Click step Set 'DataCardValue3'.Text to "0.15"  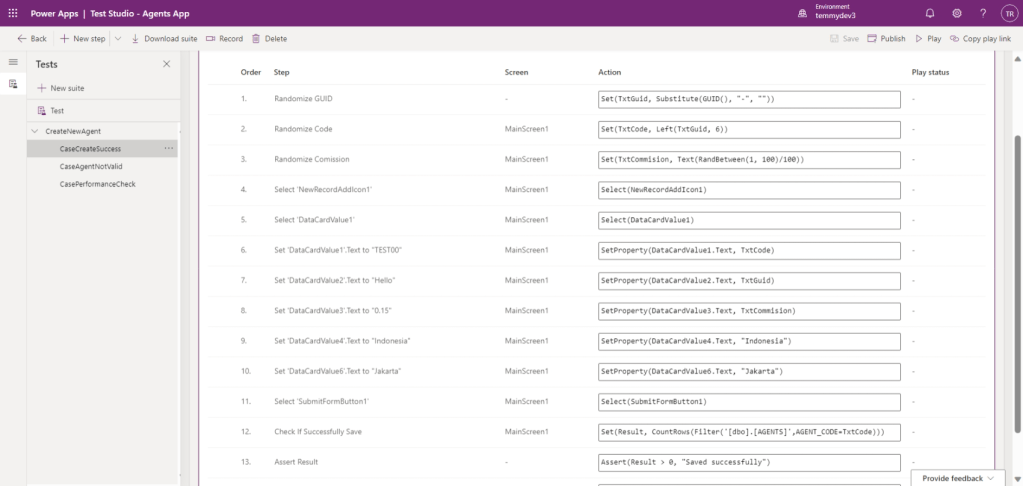pyautogui.click(x=333, y=311)
